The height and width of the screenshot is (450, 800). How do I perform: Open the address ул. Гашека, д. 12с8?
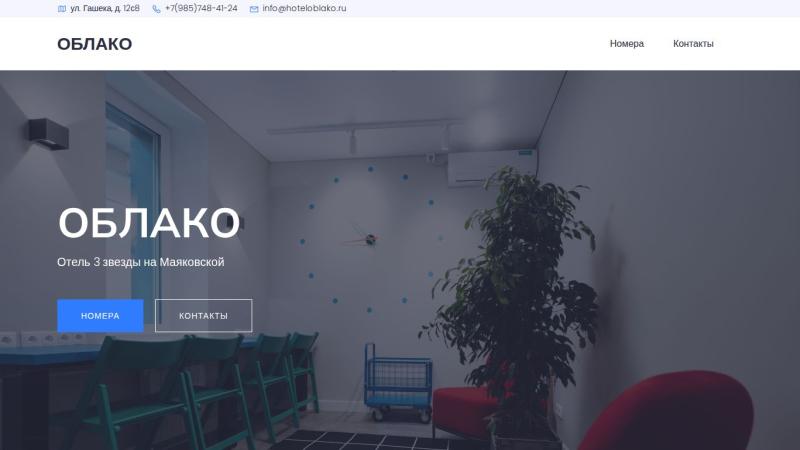(x=105, y=8)
